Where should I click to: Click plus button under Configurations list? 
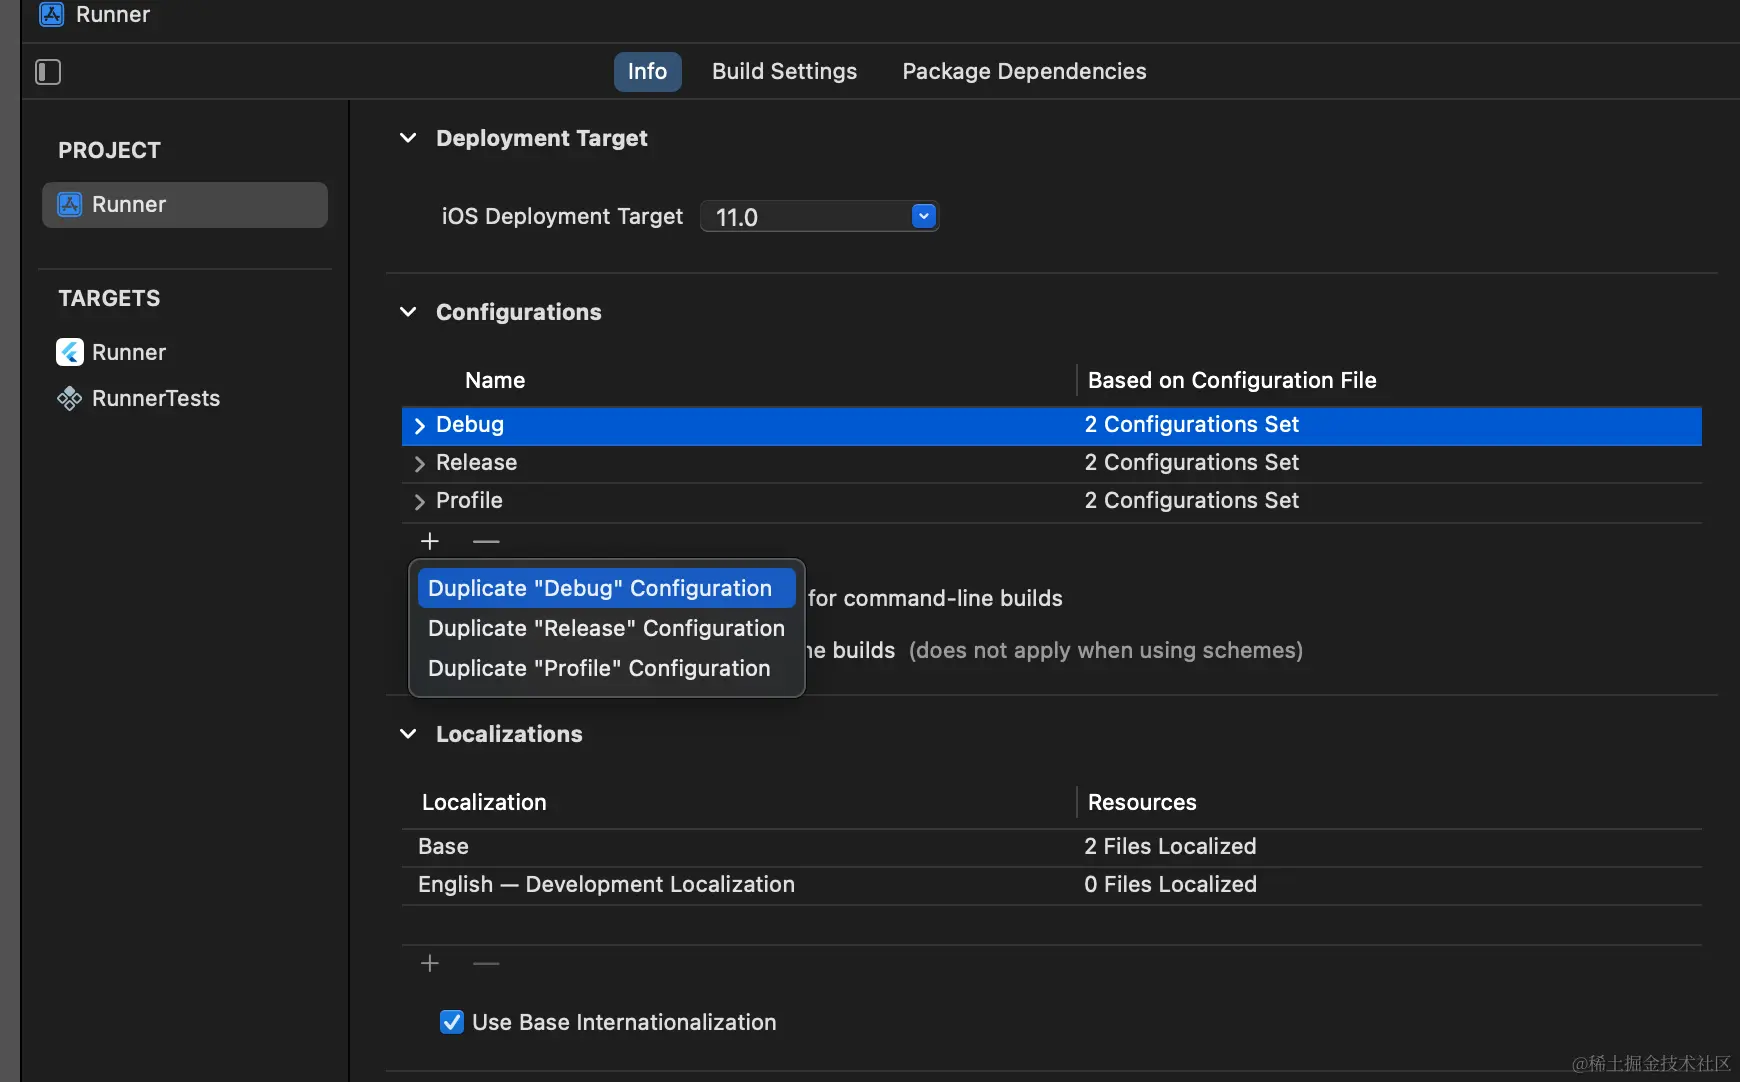pyautogui.click(x=430, y=541)
